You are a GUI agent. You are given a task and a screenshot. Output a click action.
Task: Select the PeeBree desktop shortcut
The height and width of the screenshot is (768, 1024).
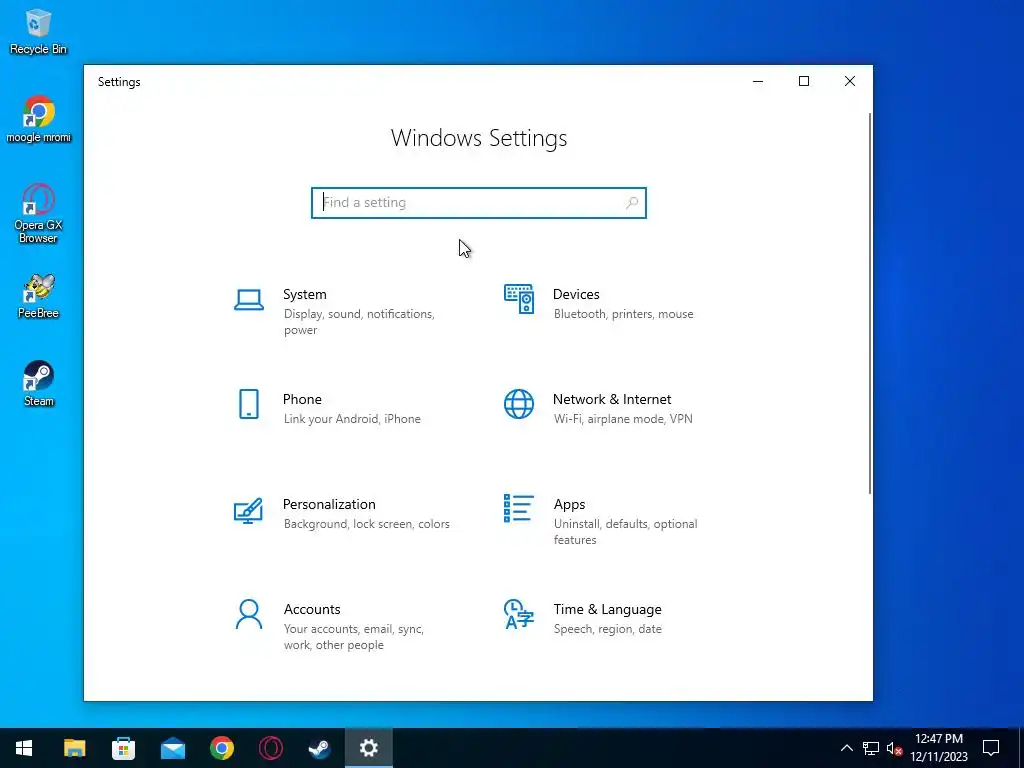39,296
